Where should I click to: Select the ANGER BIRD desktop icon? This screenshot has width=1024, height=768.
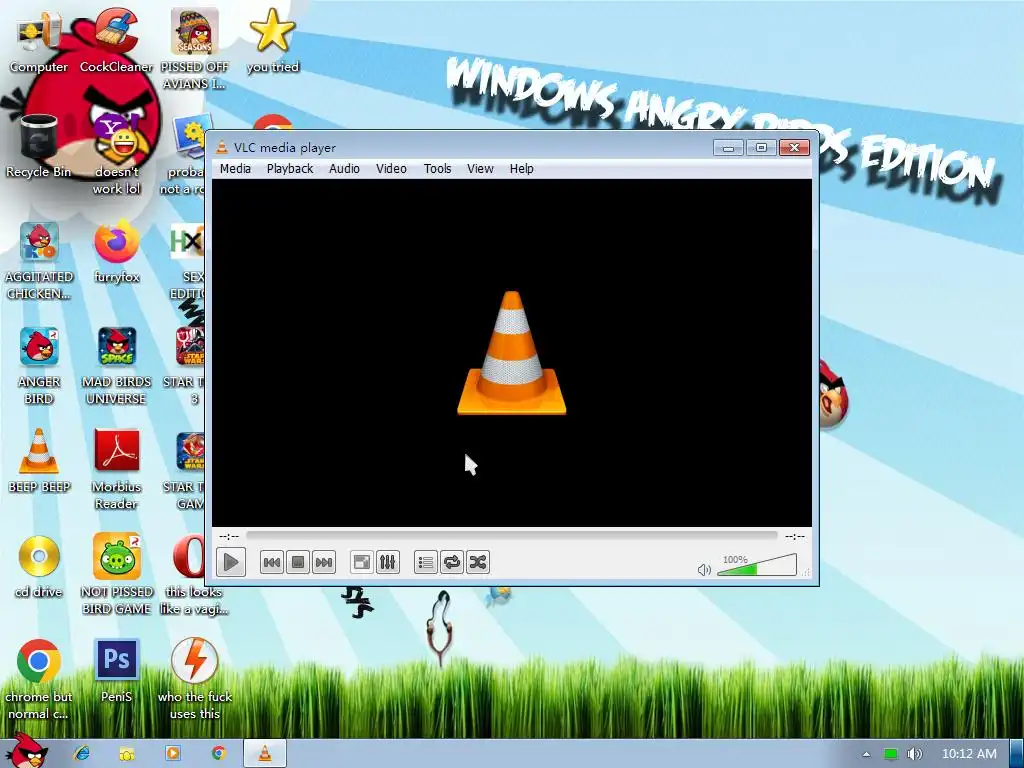(39, 364)
